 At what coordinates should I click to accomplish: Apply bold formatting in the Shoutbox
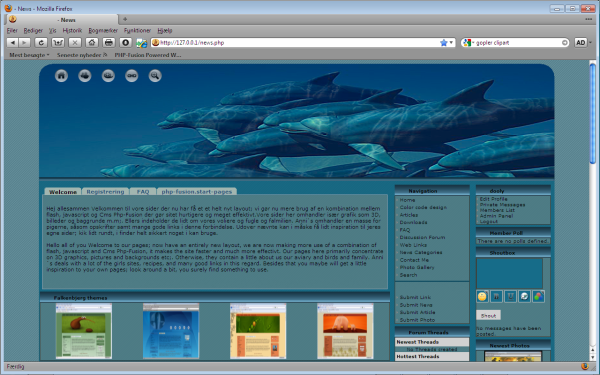coord(496,296)
